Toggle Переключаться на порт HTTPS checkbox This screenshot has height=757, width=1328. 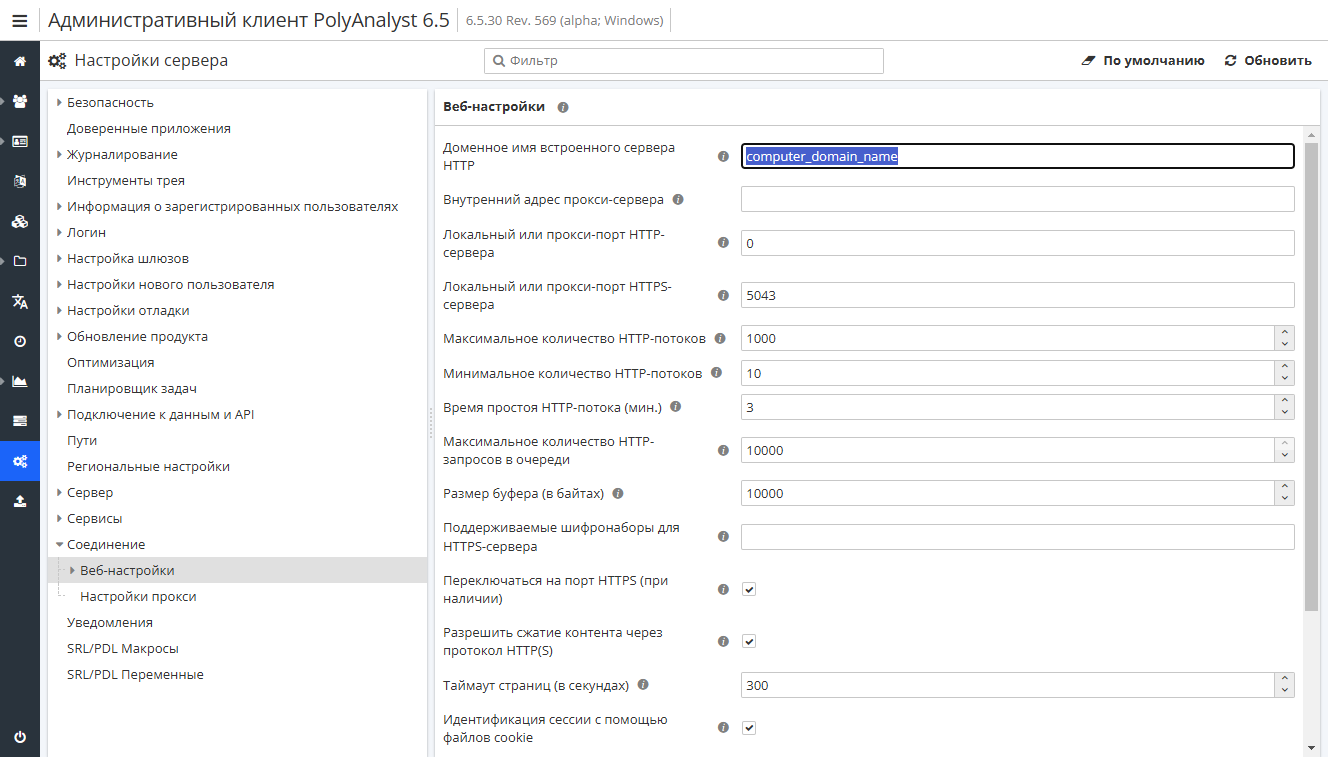[x=749, y=589]
